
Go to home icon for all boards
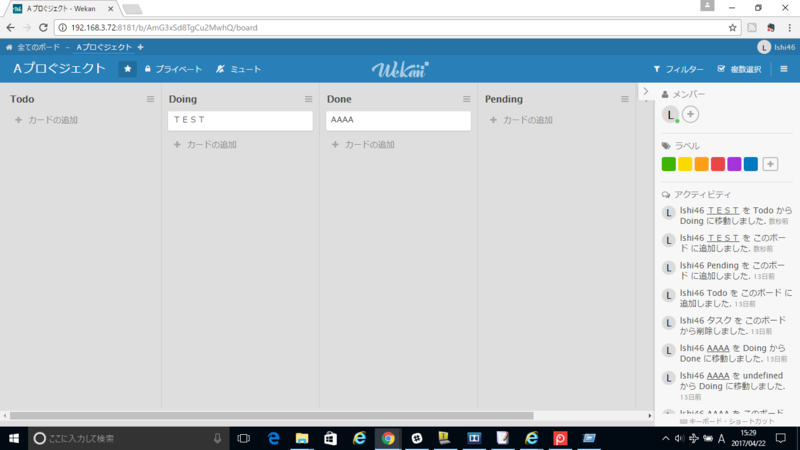click(x=9, y=47)
